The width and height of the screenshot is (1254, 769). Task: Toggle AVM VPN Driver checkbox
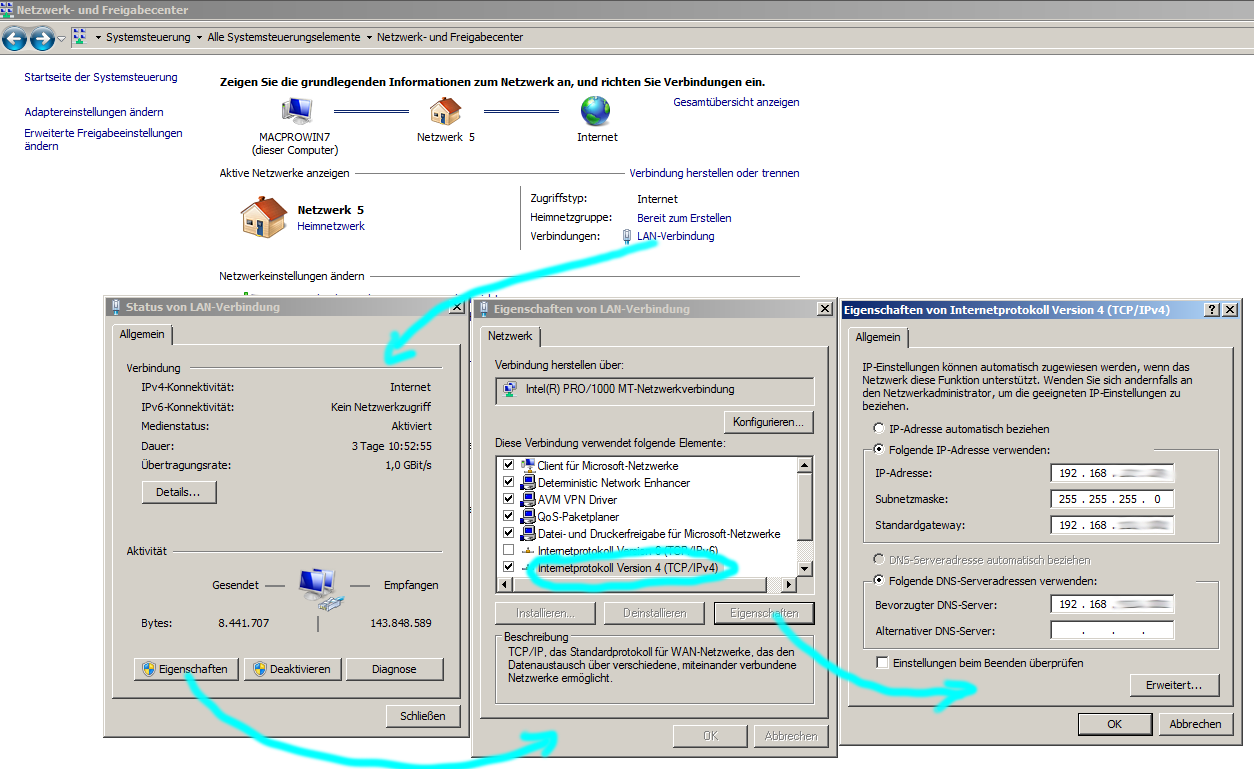point(509,499)
